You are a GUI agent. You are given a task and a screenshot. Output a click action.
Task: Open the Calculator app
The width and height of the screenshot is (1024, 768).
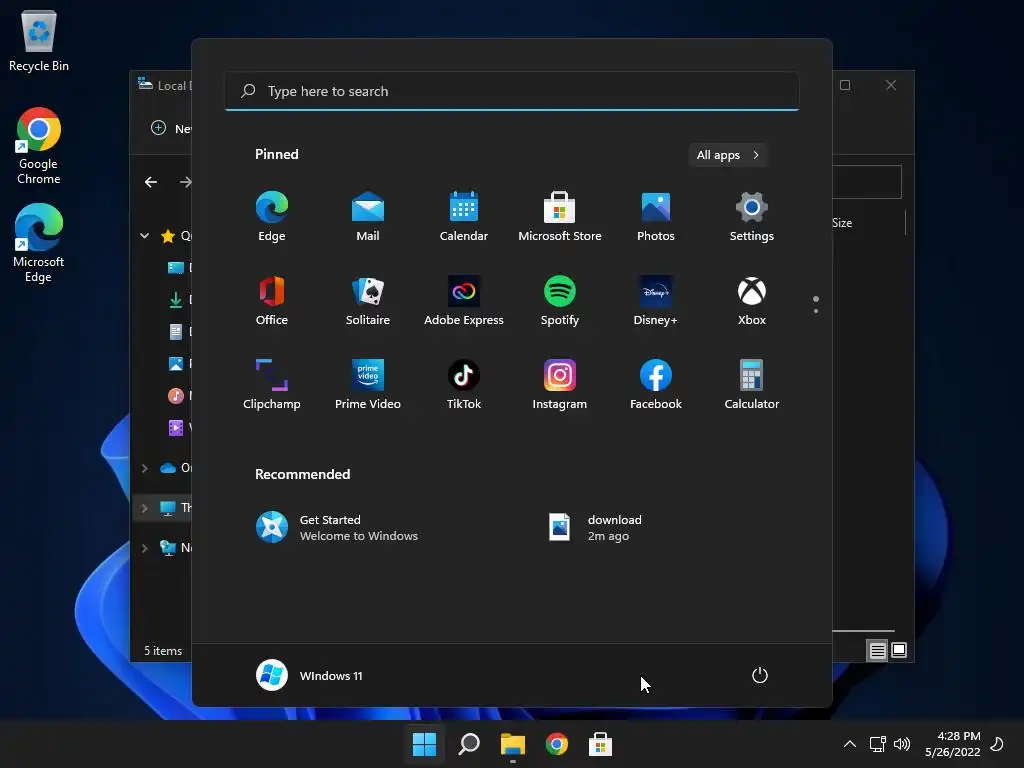752,385
